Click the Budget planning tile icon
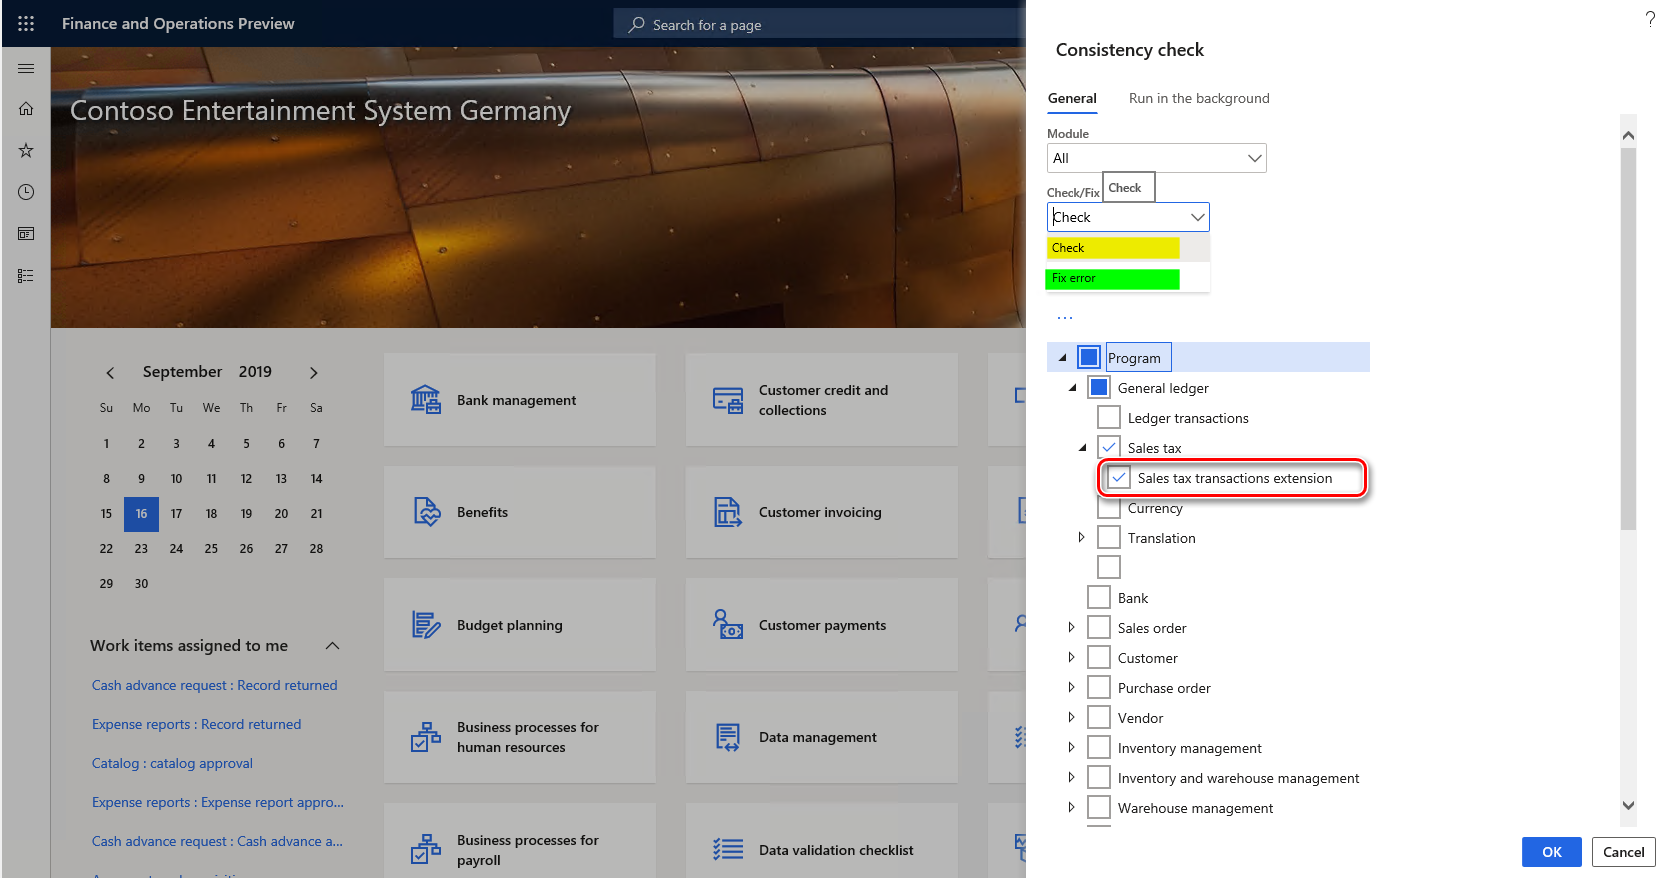 tap(426, 625)
